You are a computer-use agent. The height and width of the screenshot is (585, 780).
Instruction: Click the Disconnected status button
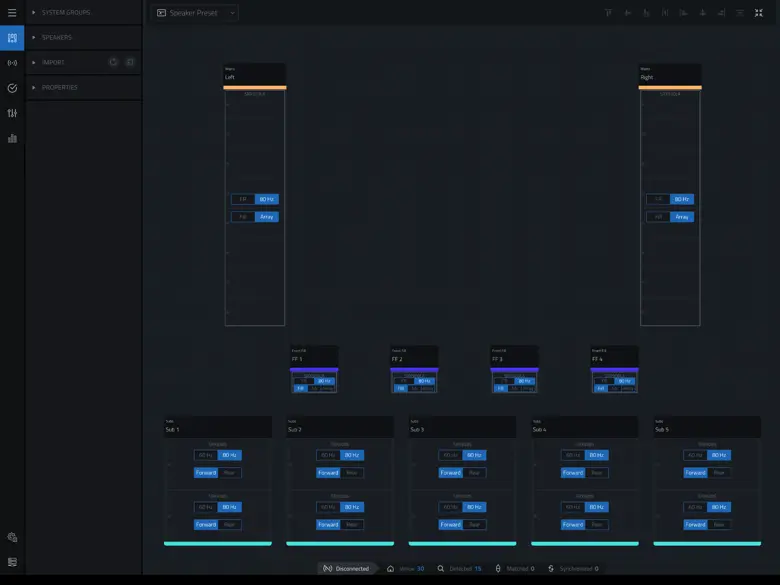click(346, 568)
